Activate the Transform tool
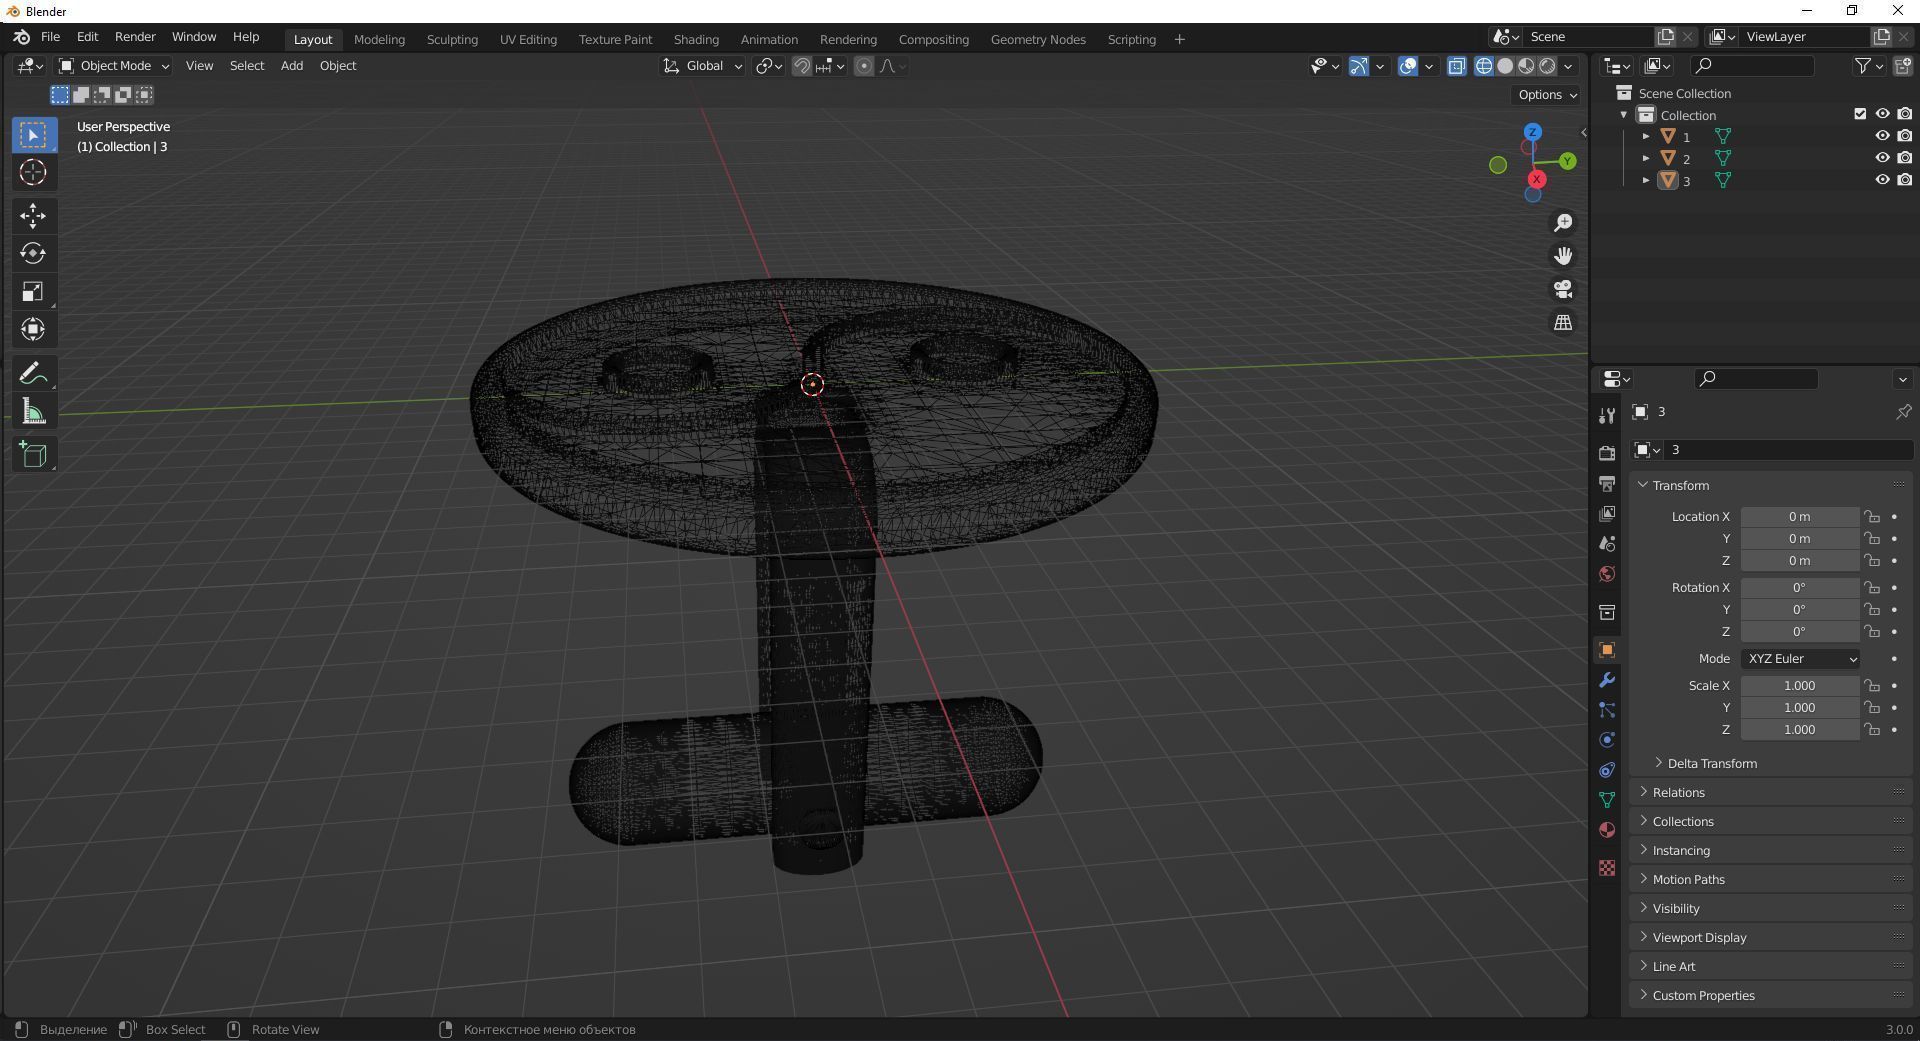This screenshot has height=1041, width=1920. [x=33, y=330]
